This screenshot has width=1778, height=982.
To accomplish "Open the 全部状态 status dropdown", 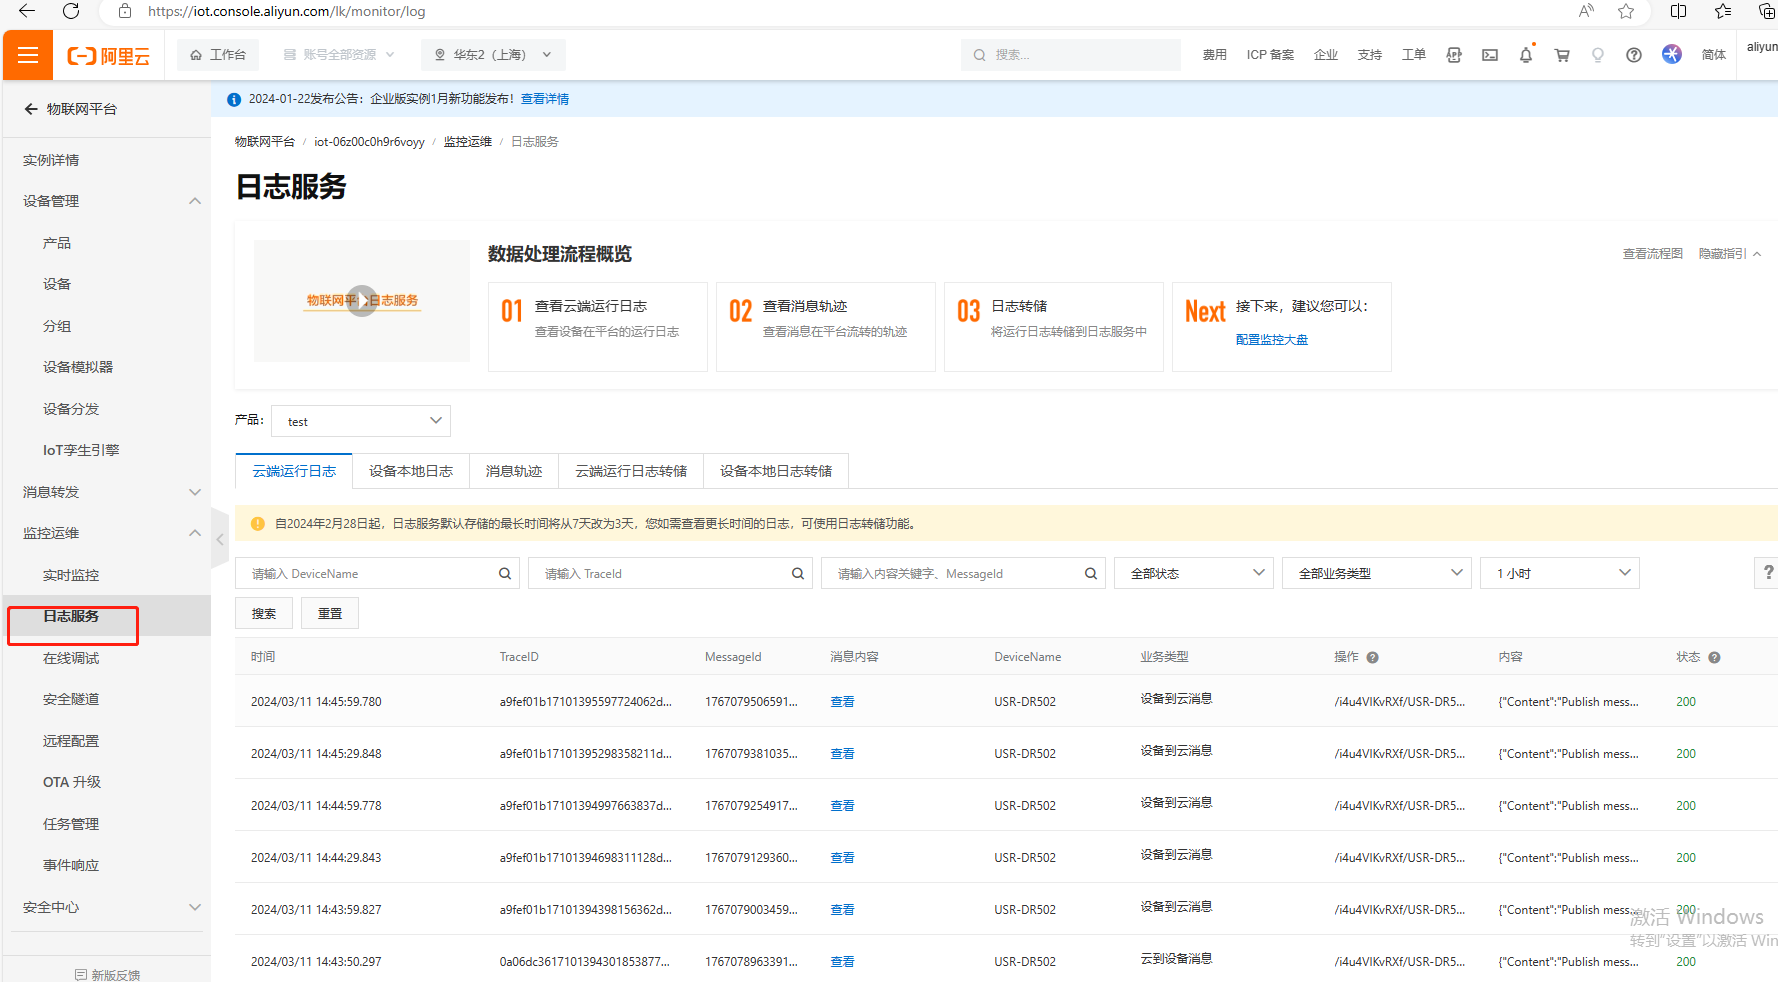I will point(1193,573).
